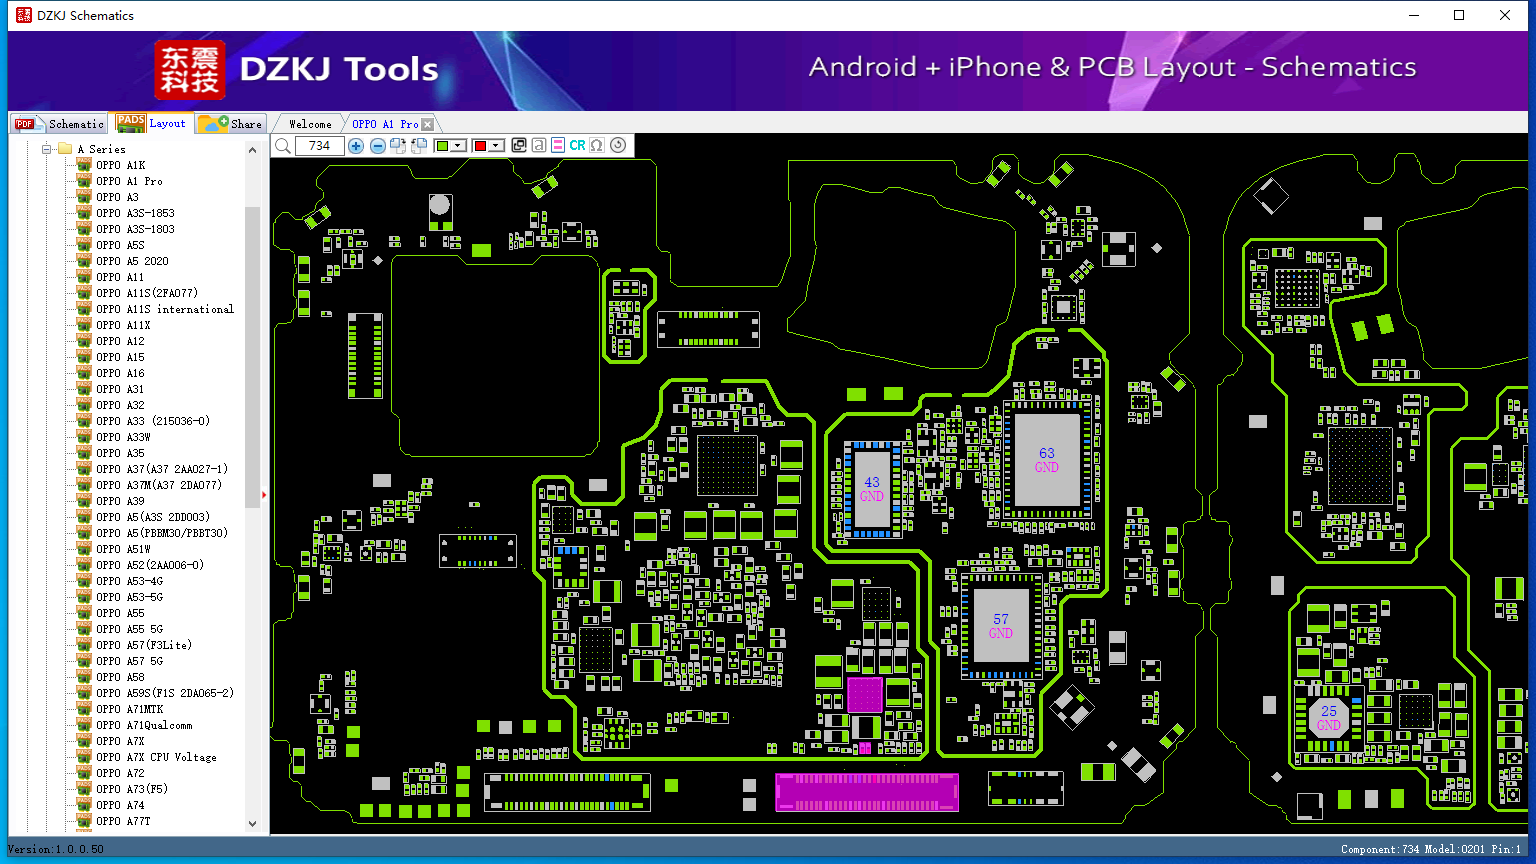
Task: Click the board icon beside OPPO A11
Action: coord(84,277)
